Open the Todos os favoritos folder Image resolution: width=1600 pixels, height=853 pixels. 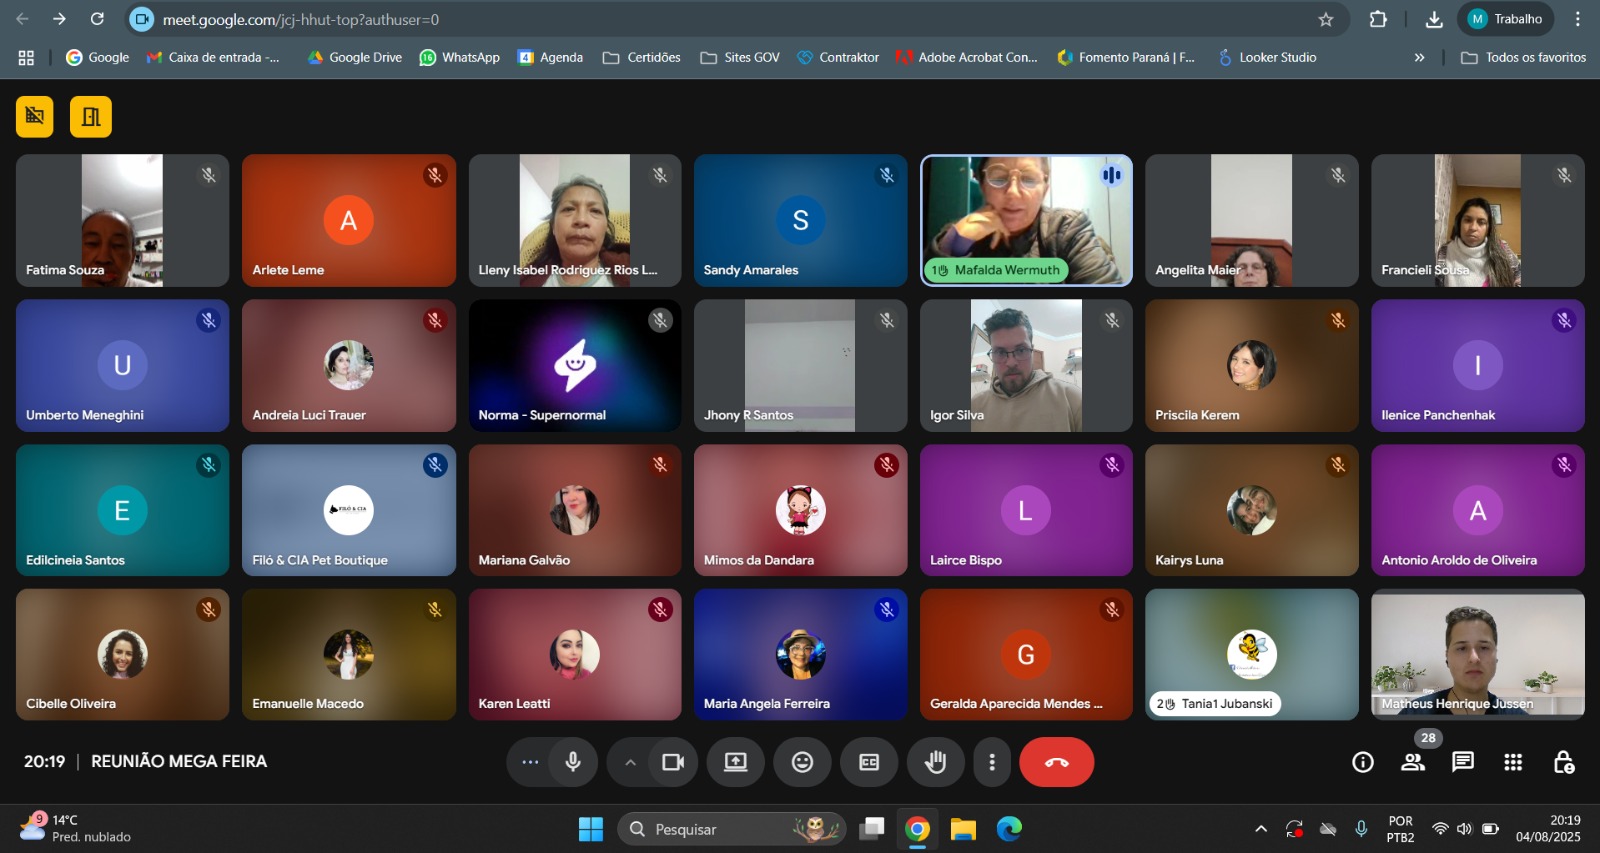coord(1524,58)
